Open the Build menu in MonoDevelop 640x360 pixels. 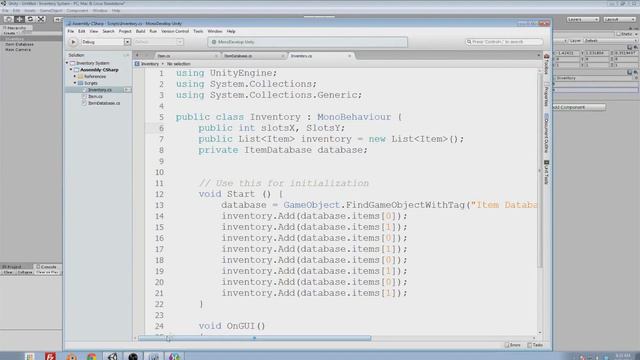pos(140,31)
